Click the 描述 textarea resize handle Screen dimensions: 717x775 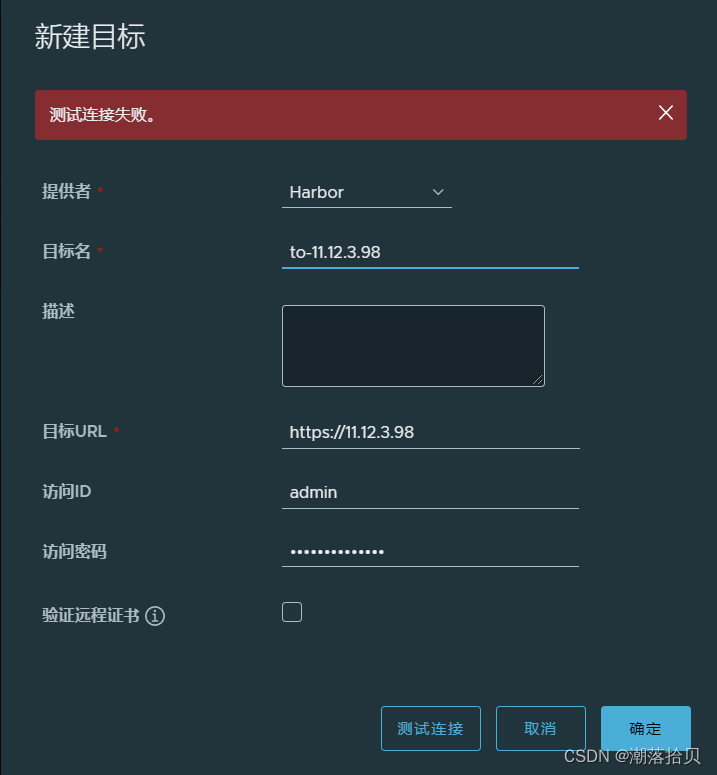538,380
